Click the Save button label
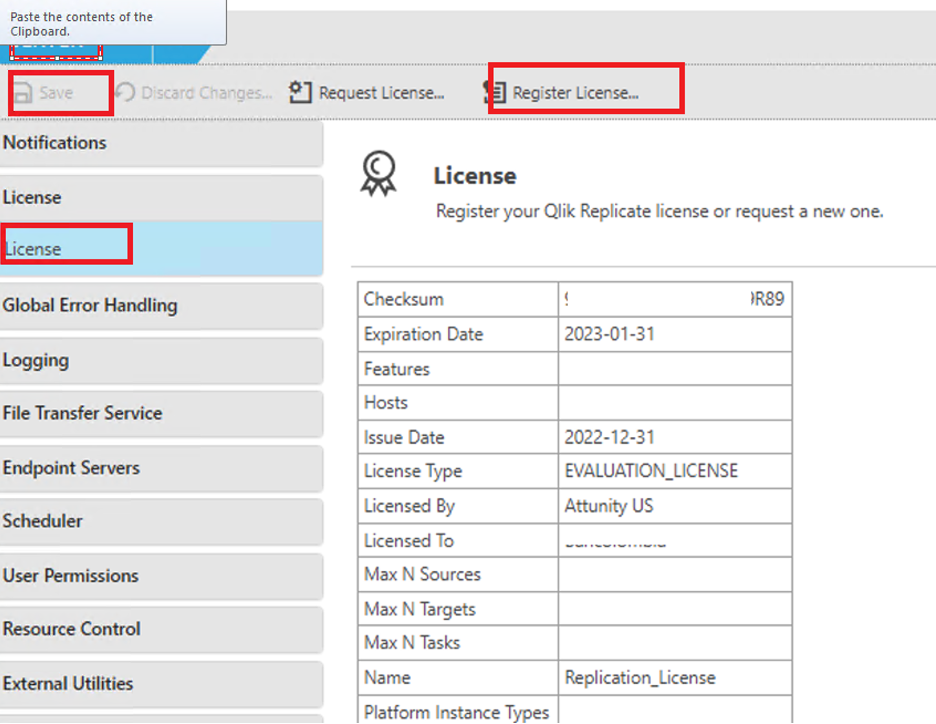This screenshot has width=936, height=724. tap(56, 93)
